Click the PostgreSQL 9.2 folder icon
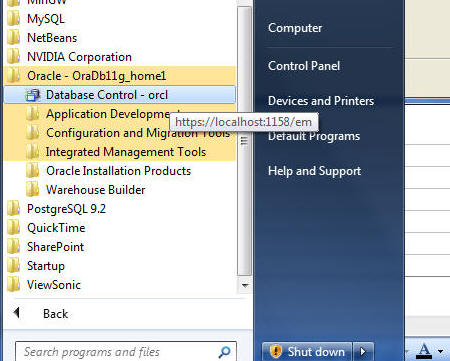The height and width of the screenshot is (361, 450). [13, 209]
